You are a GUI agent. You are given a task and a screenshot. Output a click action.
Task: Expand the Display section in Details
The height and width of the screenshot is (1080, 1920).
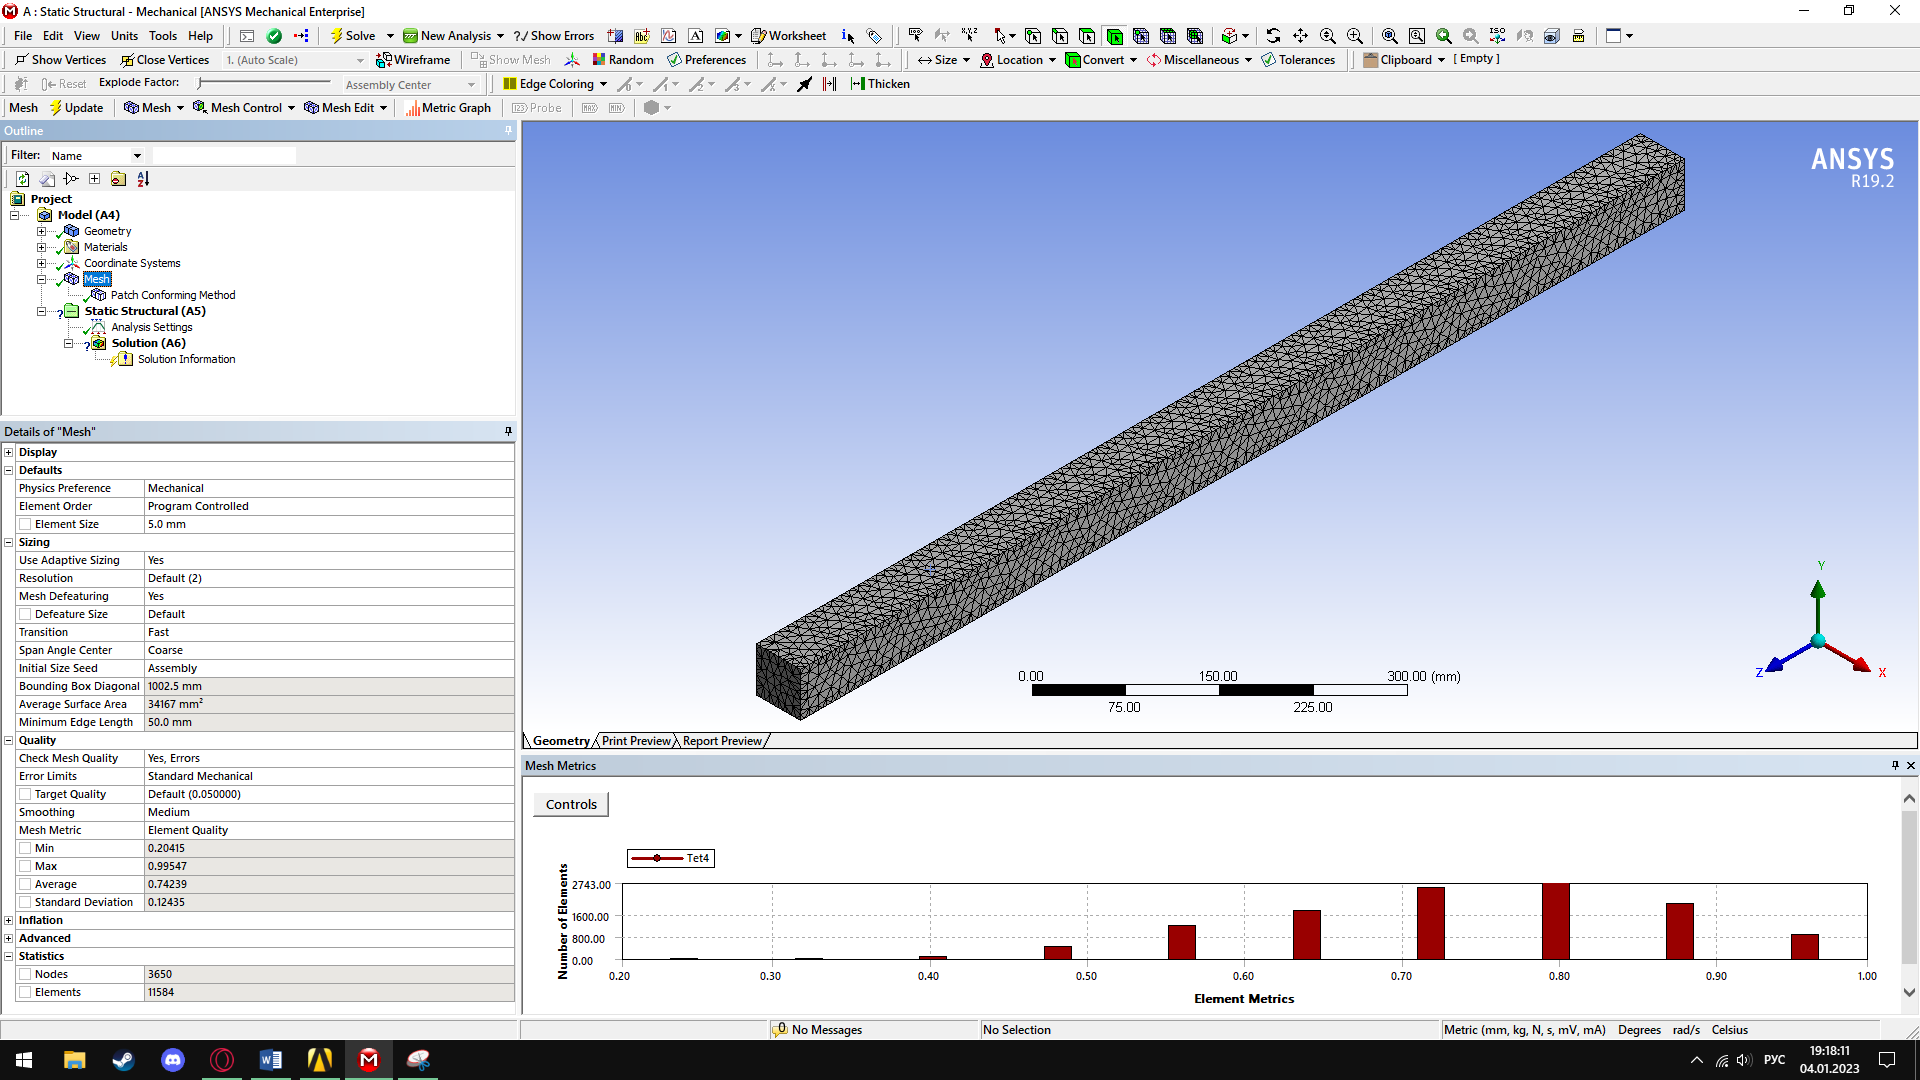[9, 452]
